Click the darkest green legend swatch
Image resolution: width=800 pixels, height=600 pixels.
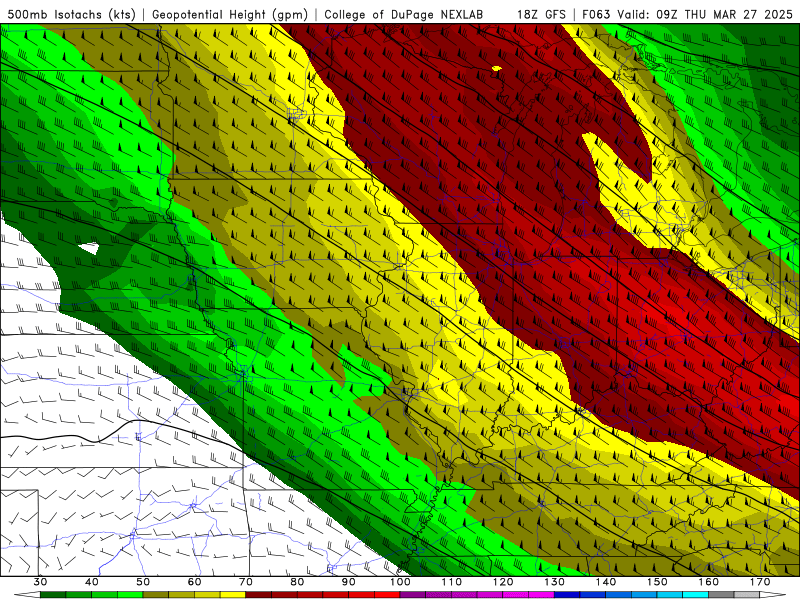pyautogui.click(x=53, y=595)
